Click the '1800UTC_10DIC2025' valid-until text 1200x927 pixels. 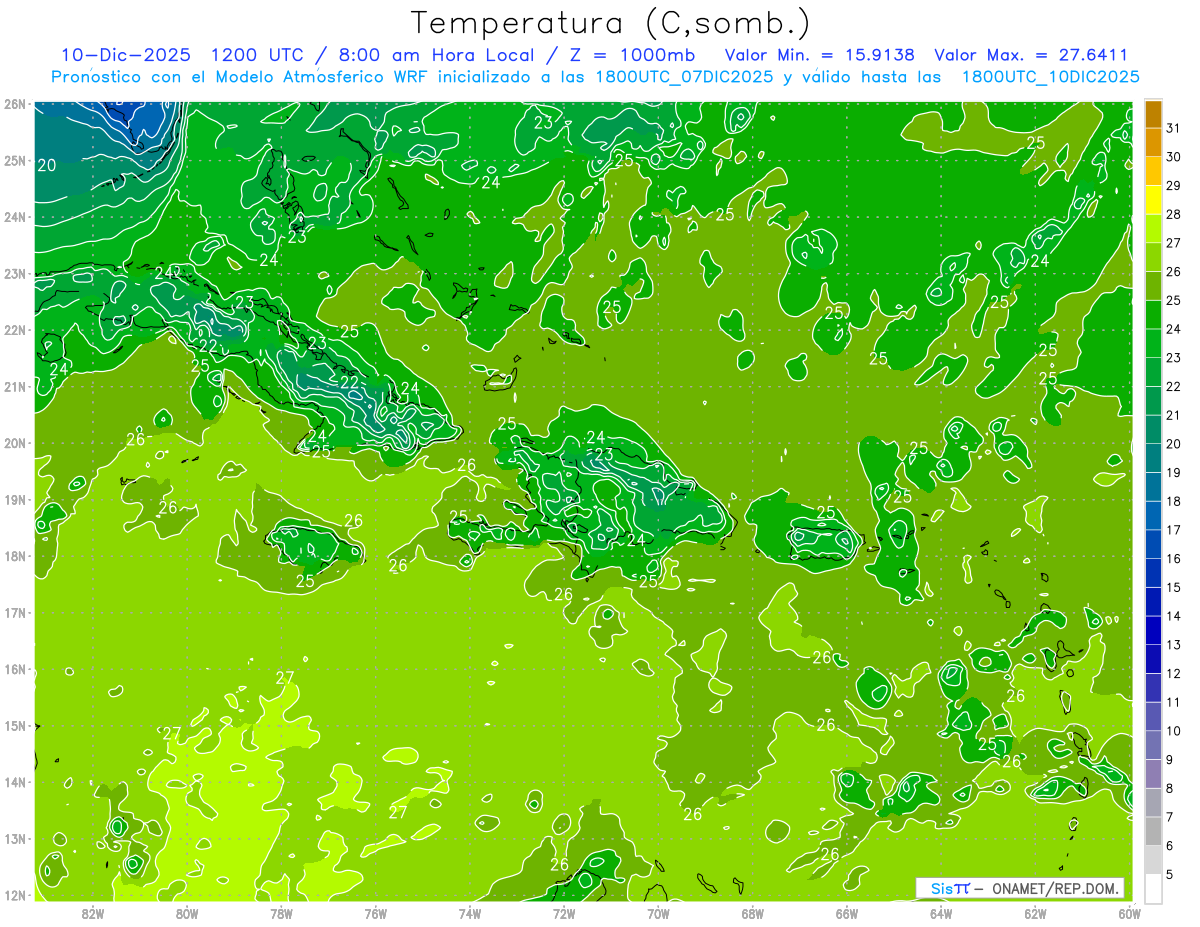[1050, 77]
